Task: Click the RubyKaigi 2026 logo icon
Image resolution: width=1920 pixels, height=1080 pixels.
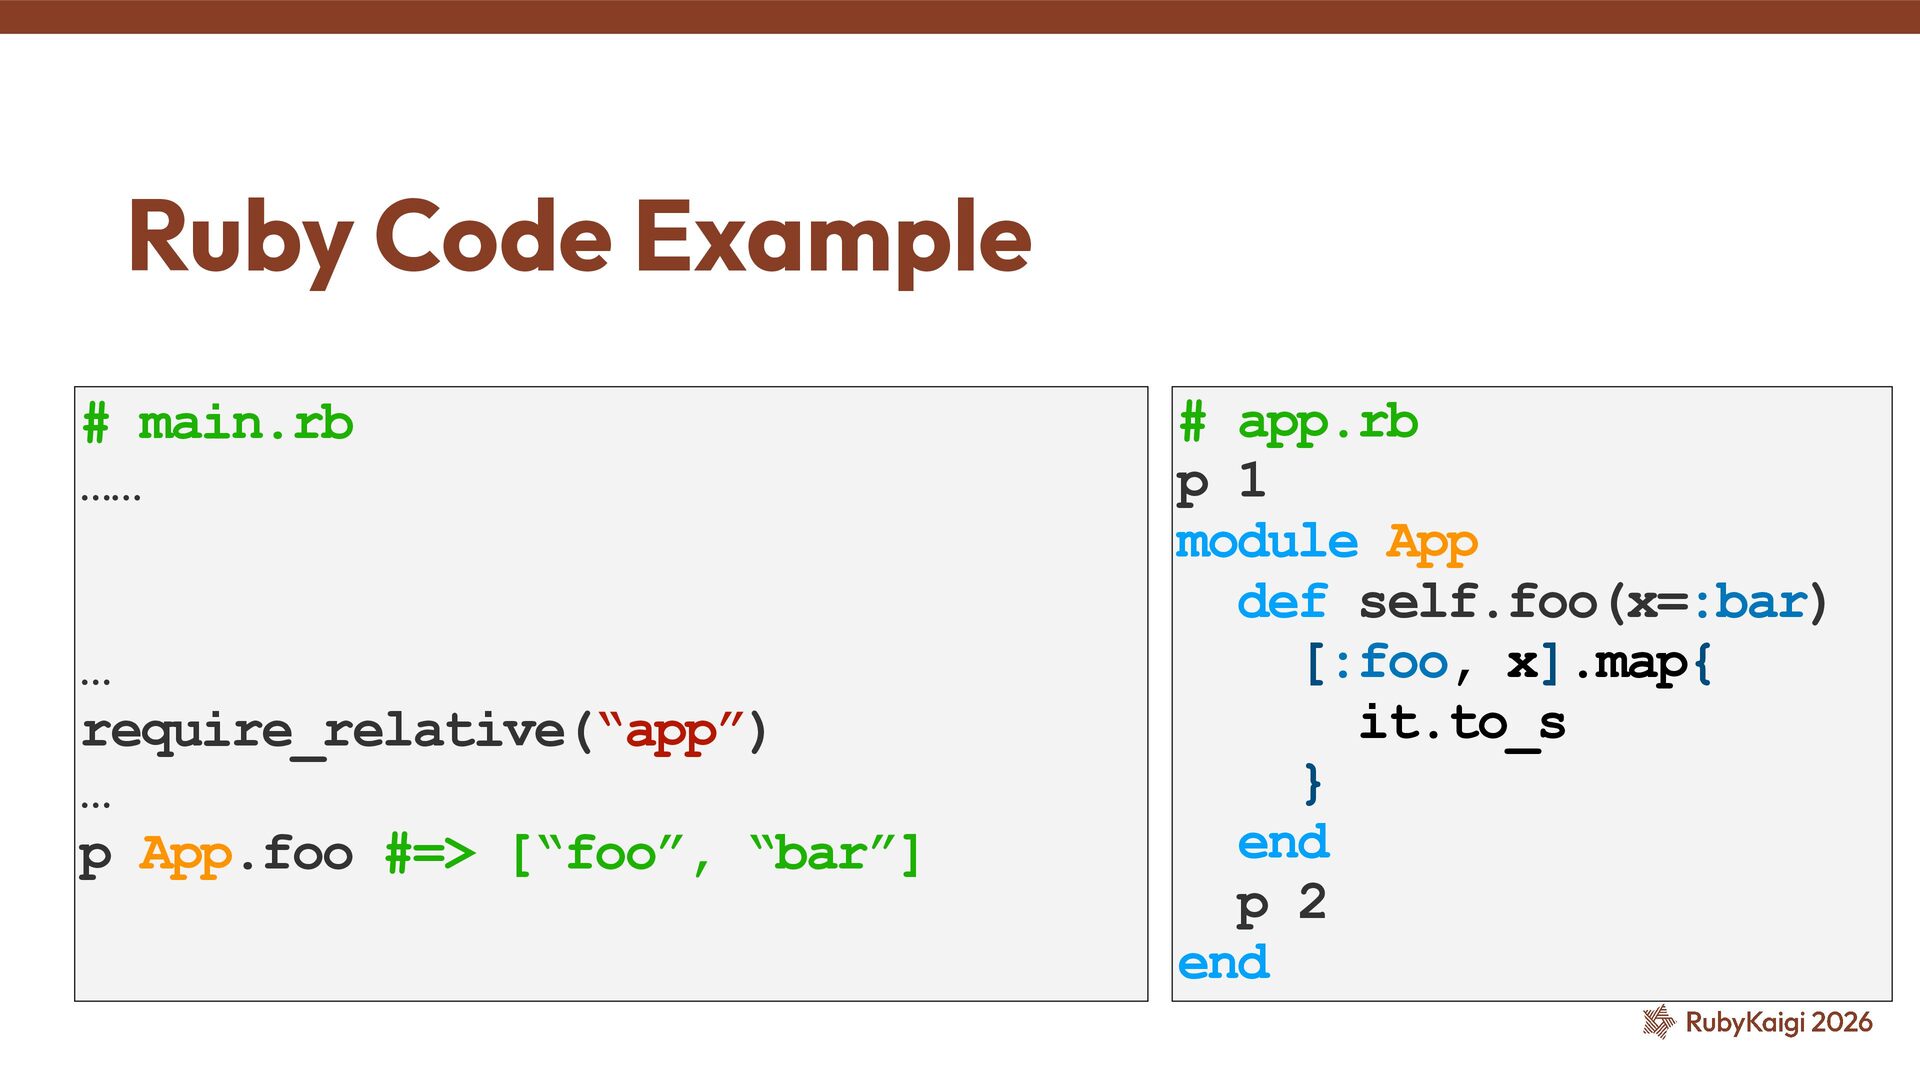Action: click(1658, 1022)
